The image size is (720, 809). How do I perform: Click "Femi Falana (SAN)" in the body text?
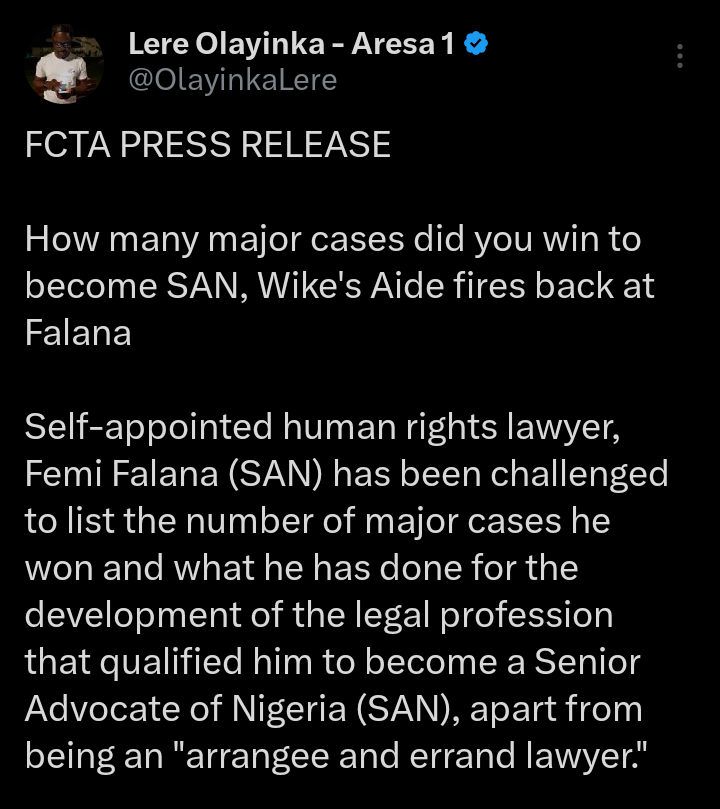(x=173, y=474)
